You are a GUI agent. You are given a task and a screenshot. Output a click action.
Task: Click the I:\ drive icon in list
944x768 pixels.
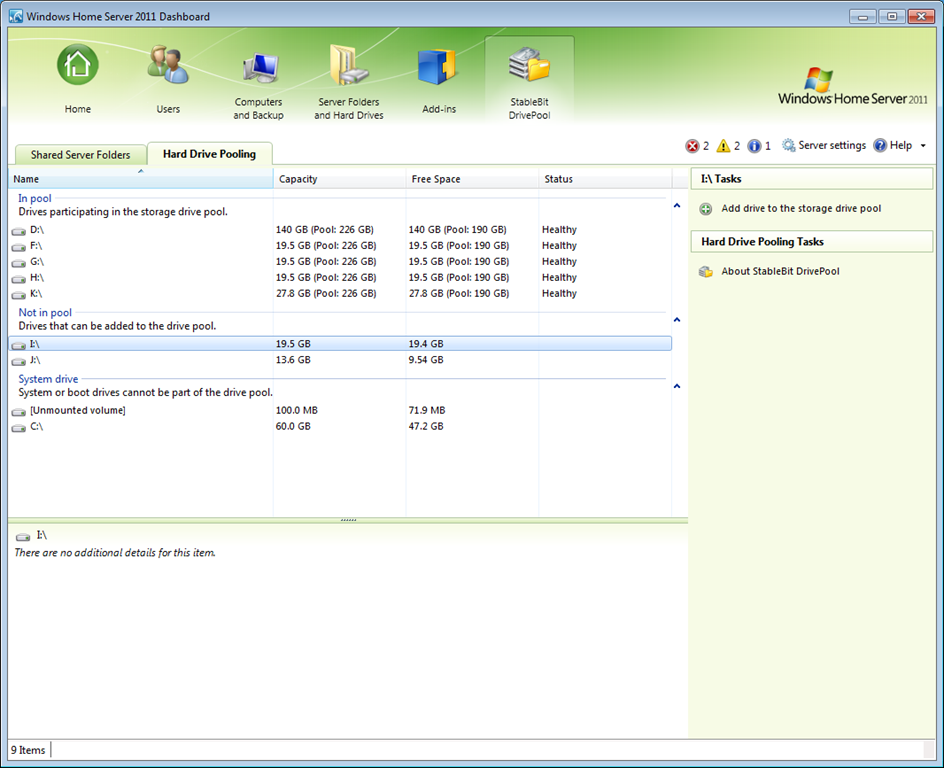click(19, 345)
